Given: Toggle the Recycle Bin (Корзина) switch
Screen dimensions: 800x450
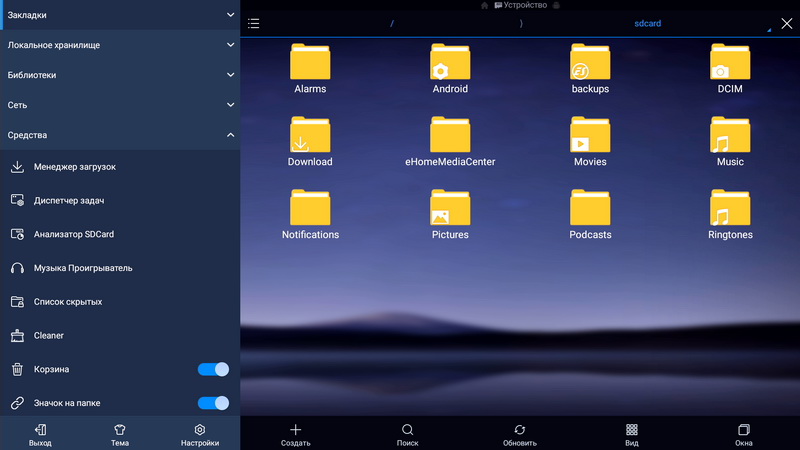Looking at the screenshot, I should [213, 369].
